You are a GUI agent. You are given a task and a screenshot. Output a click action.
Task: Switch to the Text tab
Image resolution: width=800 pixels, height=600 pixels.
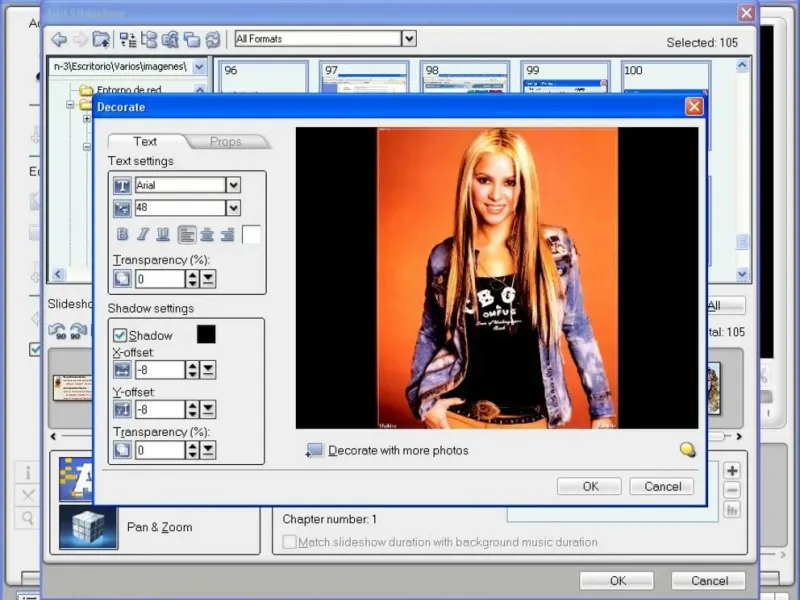[x=145, y=141]
